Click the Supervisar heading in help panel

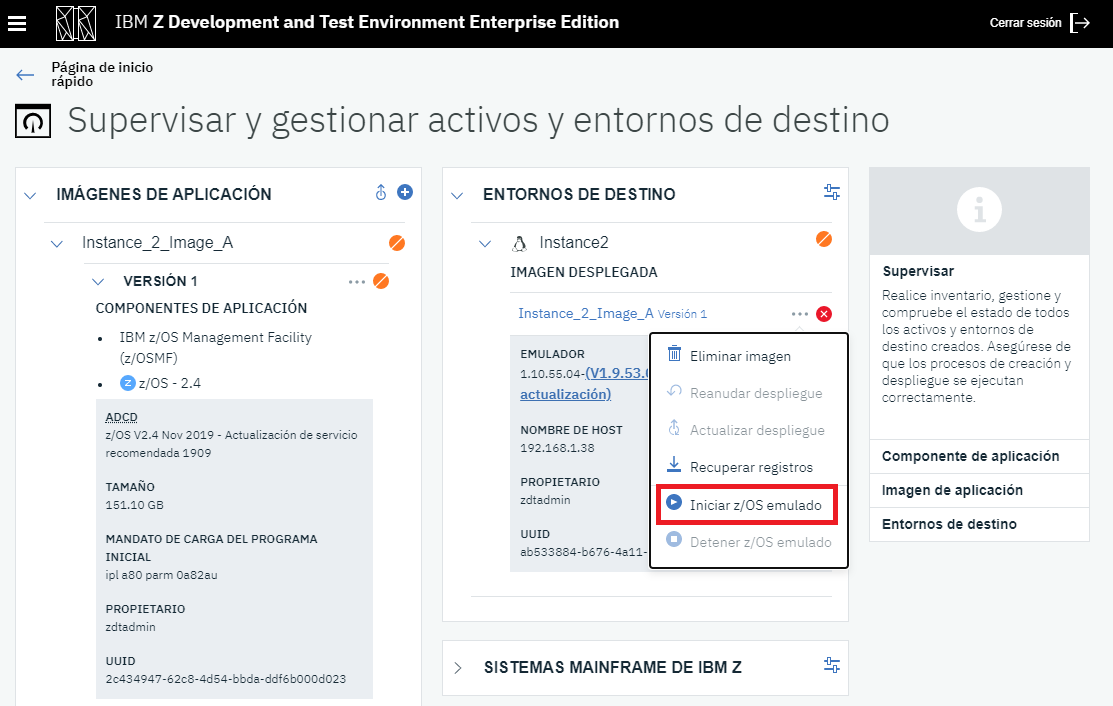click(x=918, y=271)
